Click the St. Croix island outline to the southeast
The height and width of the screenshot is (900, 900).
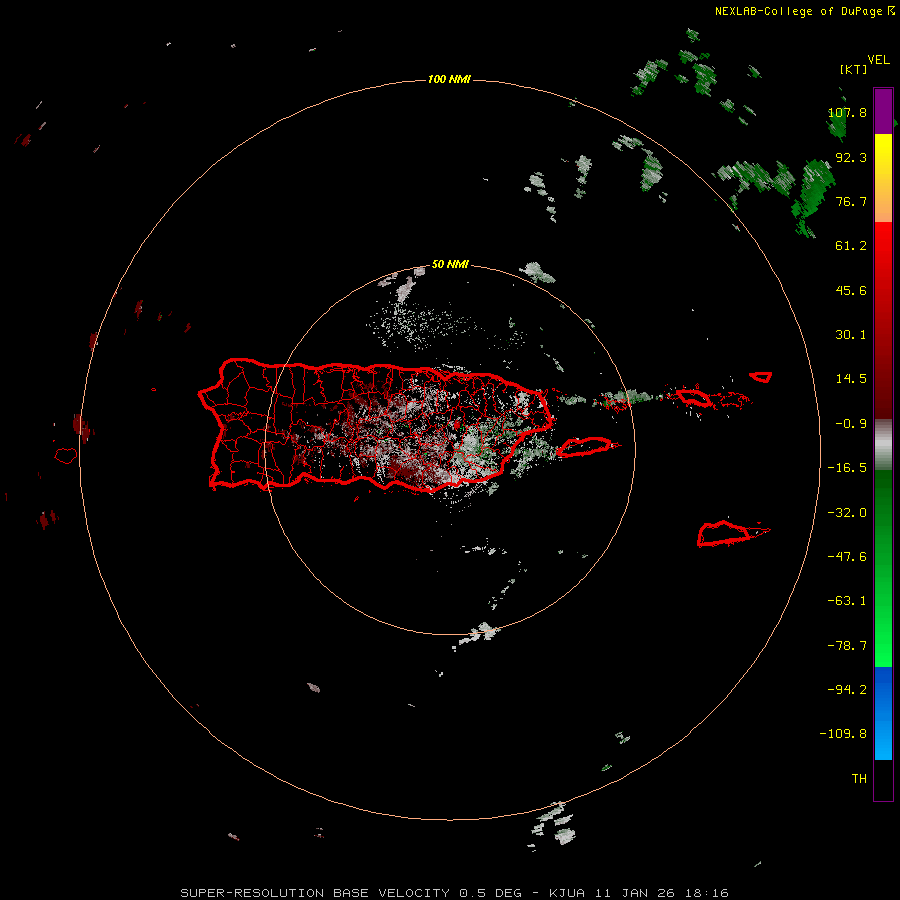coord(730,533)
